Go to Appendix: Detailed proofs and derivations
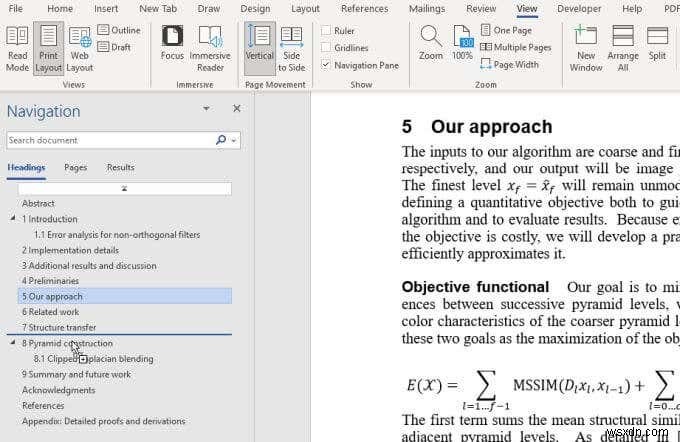 point(104,421)
